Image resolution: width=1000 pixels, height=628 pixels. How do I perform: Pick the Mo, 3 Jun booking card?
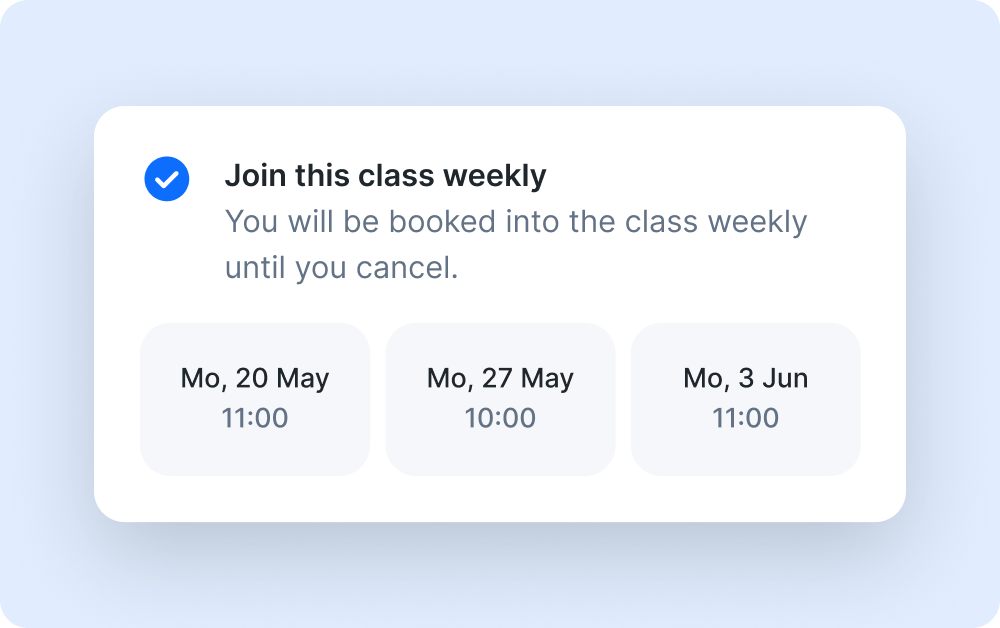tap(744, 398)
